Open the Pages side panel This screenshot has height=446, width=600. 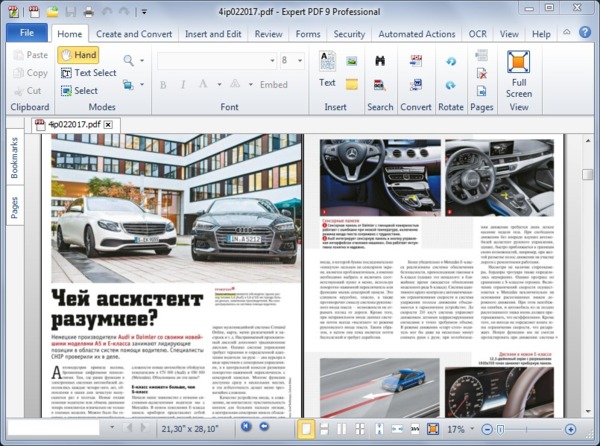(x=15, y=207)
